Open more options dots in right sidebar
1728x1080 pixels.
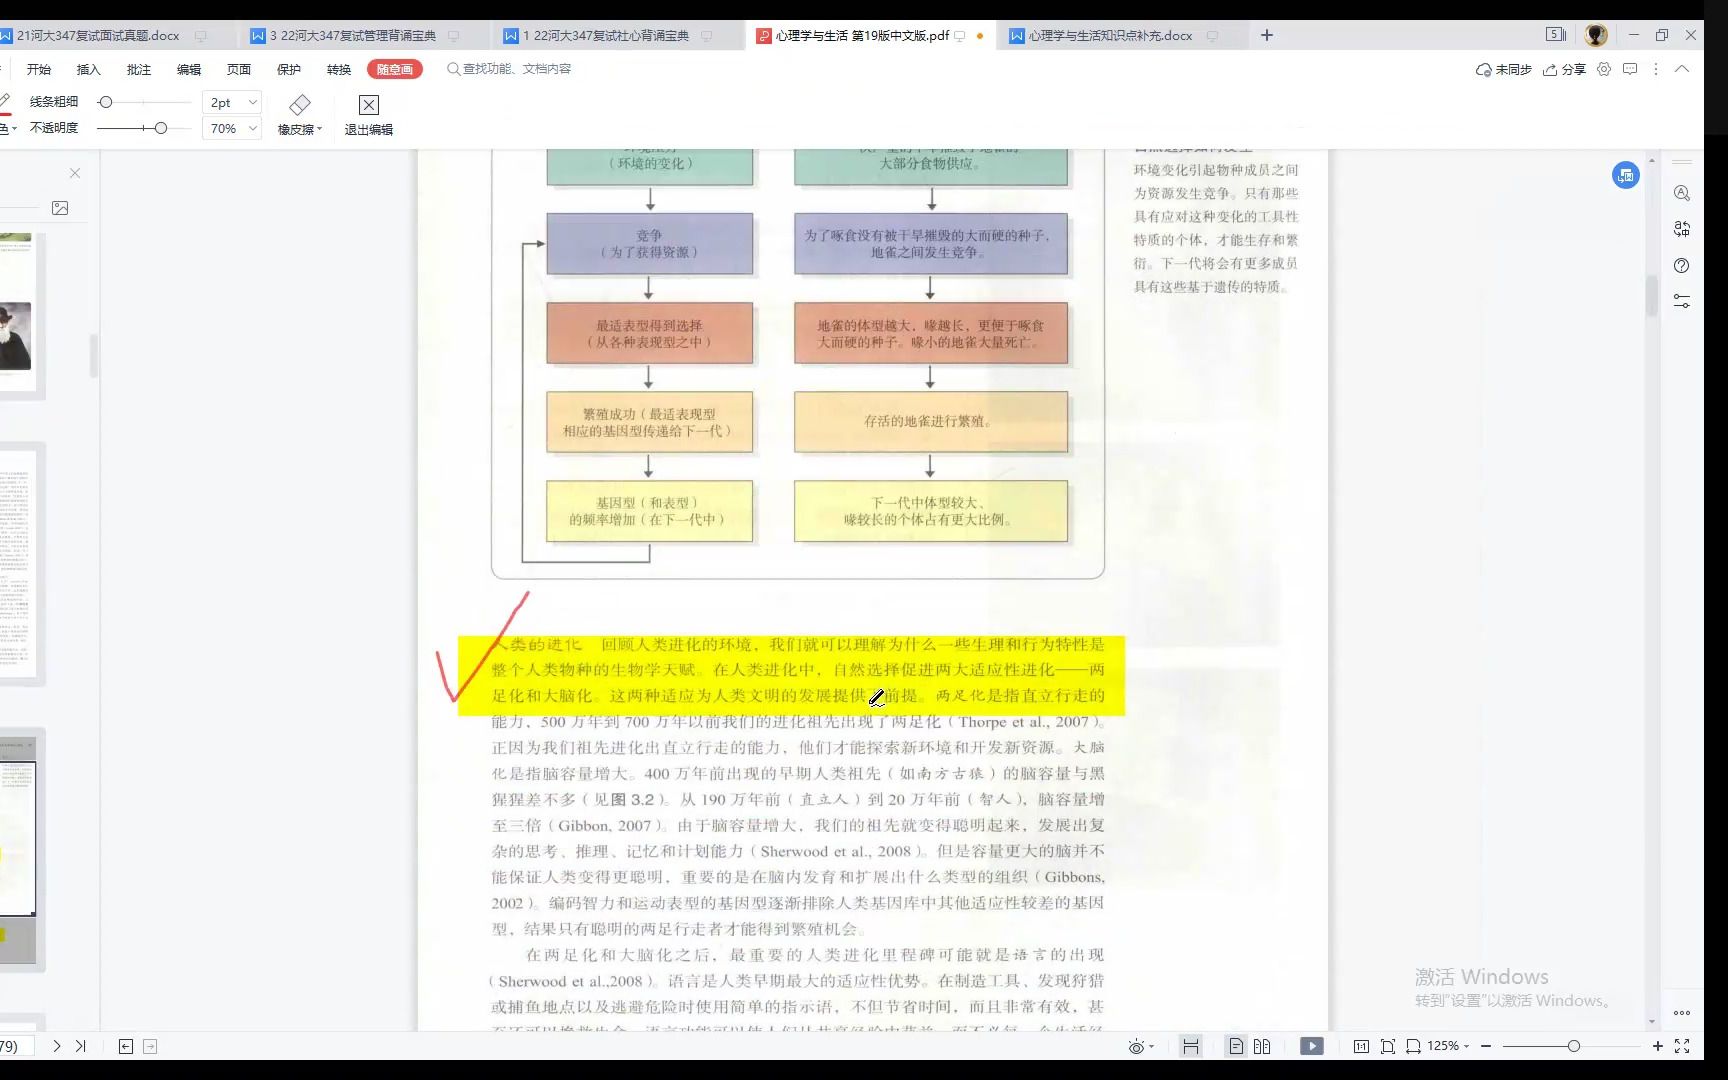click(1682, 1012)
